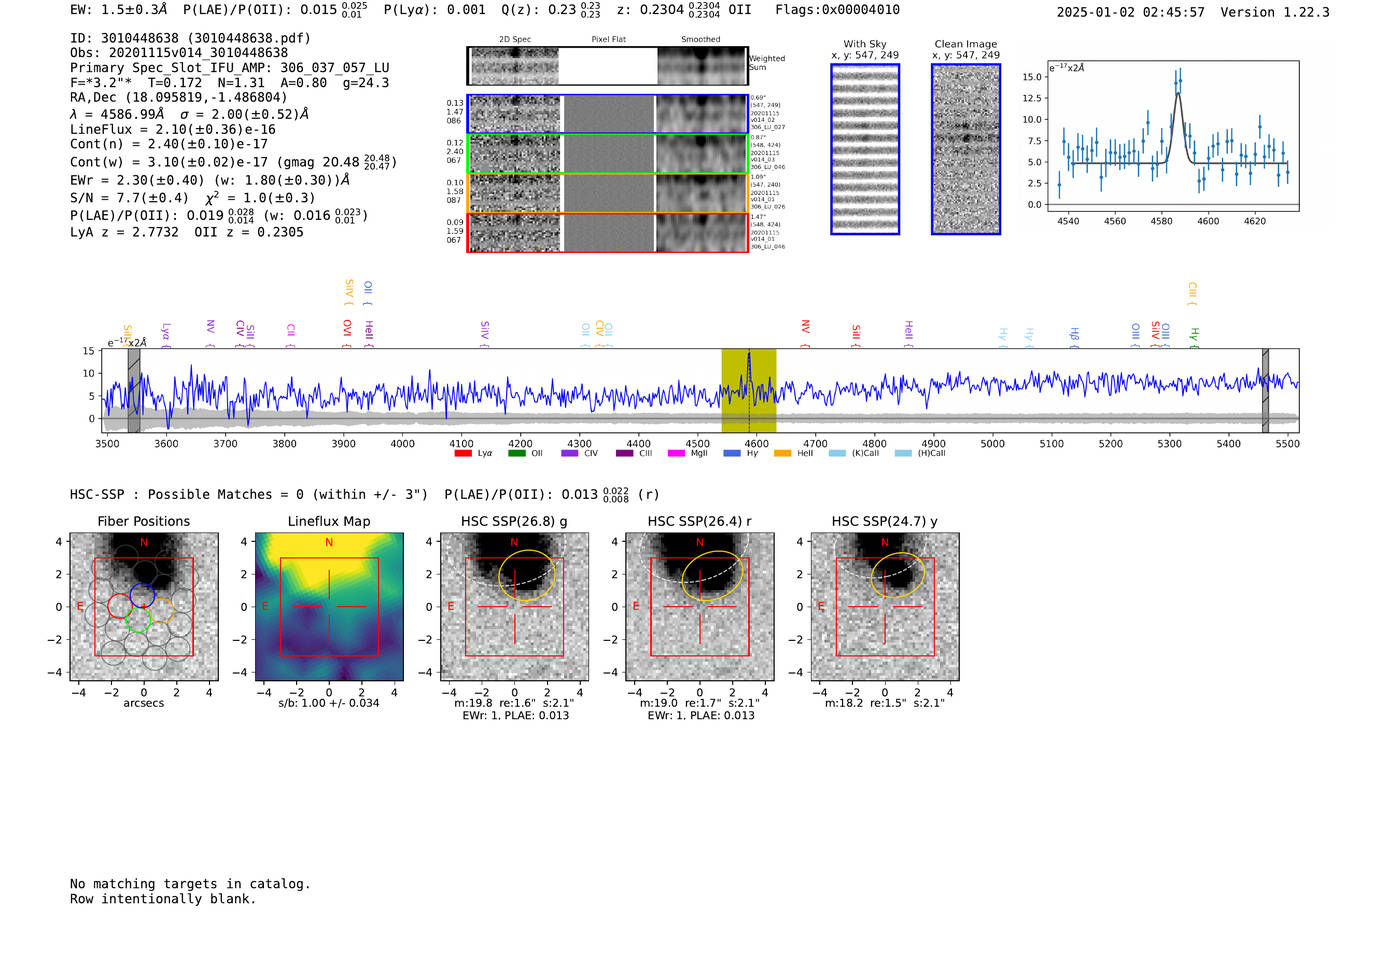Click the 'ID: 3010448638 (3010448638.pdf)' line
The width and height of the screenshot is (1400, 953).
point(190,38)
